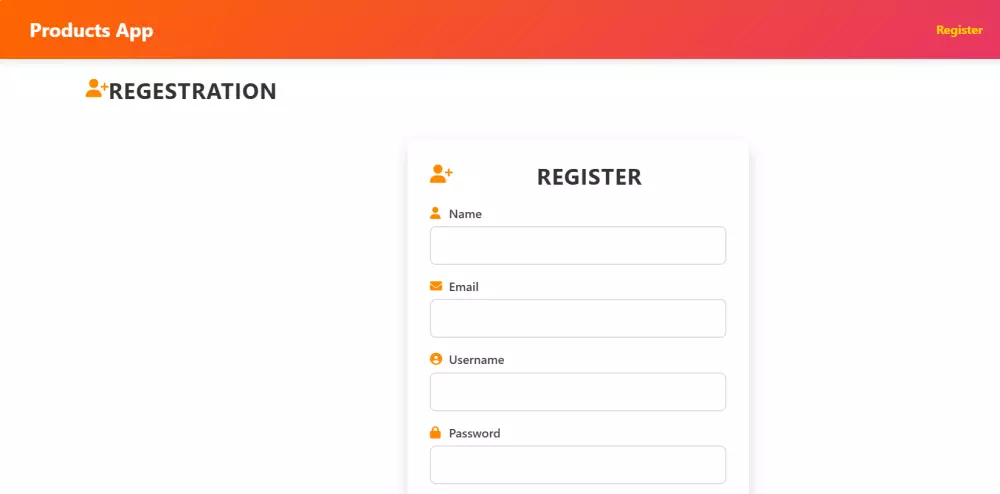Click the user-plus icon beside REGESTRATION heading
This screenshot has height=494, width=1000.
point(96,89)
